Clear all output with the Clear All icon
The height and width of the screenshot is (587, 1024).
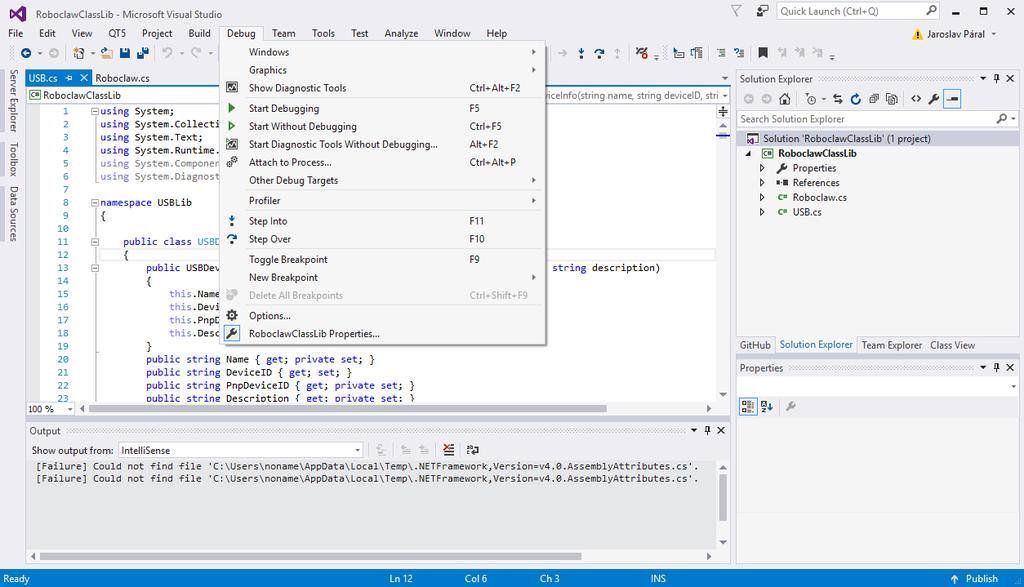click(x=449, y=450)
